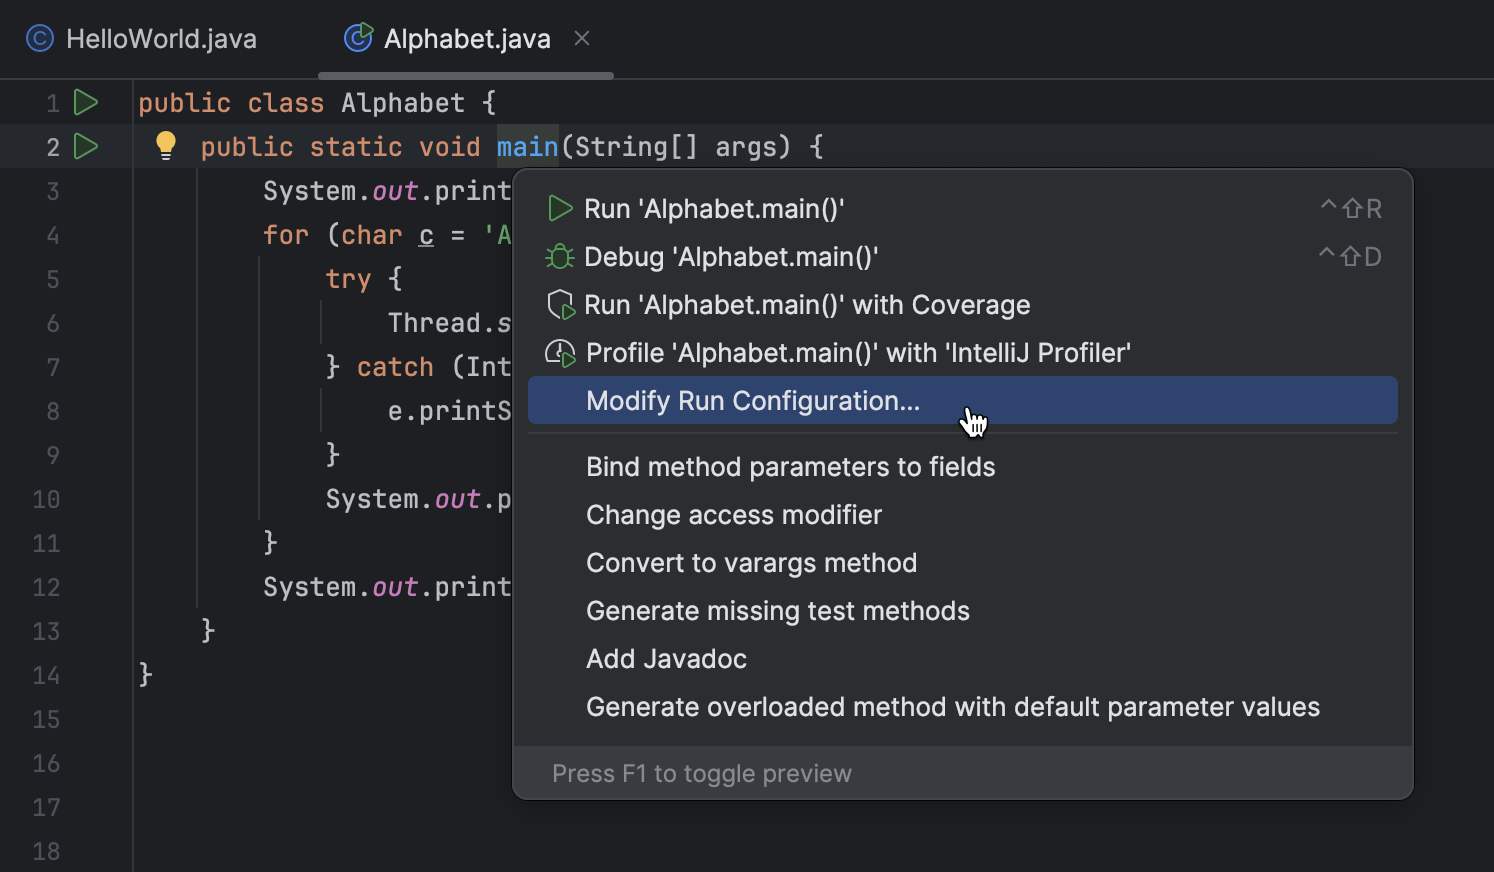The height and width of the screenshot is (872, 1494).
Task: Click the green run icon in the context menu
Action: point(560,208)
